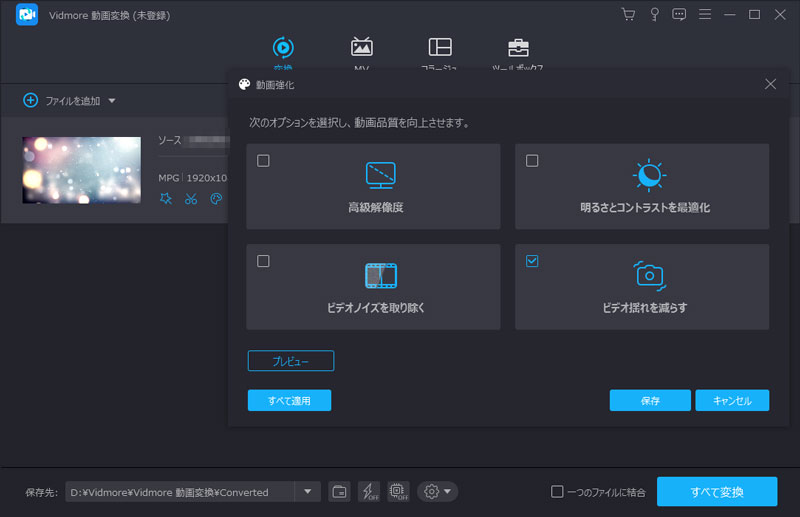Switch to the MV tab

tap(362, 53)
